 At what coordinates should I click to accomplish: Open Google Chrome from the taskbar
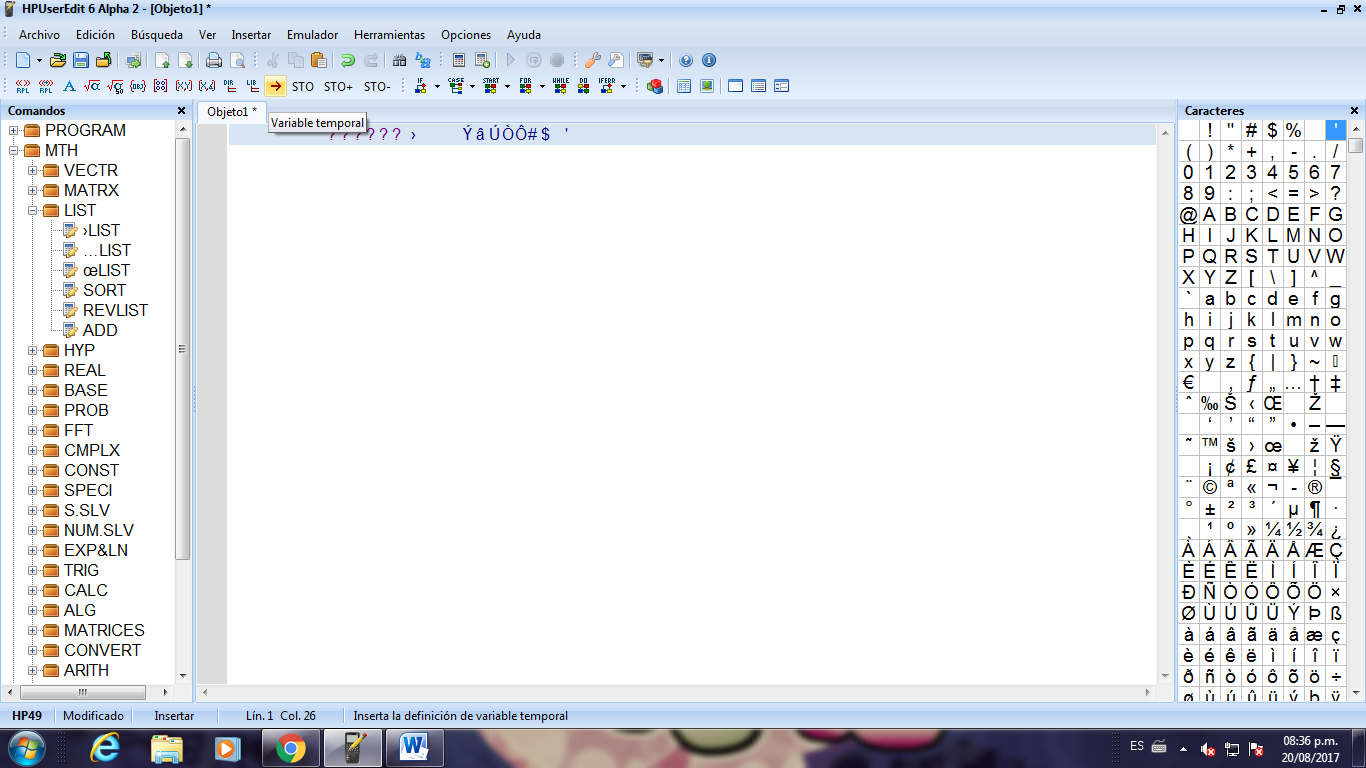pos(291,747)
